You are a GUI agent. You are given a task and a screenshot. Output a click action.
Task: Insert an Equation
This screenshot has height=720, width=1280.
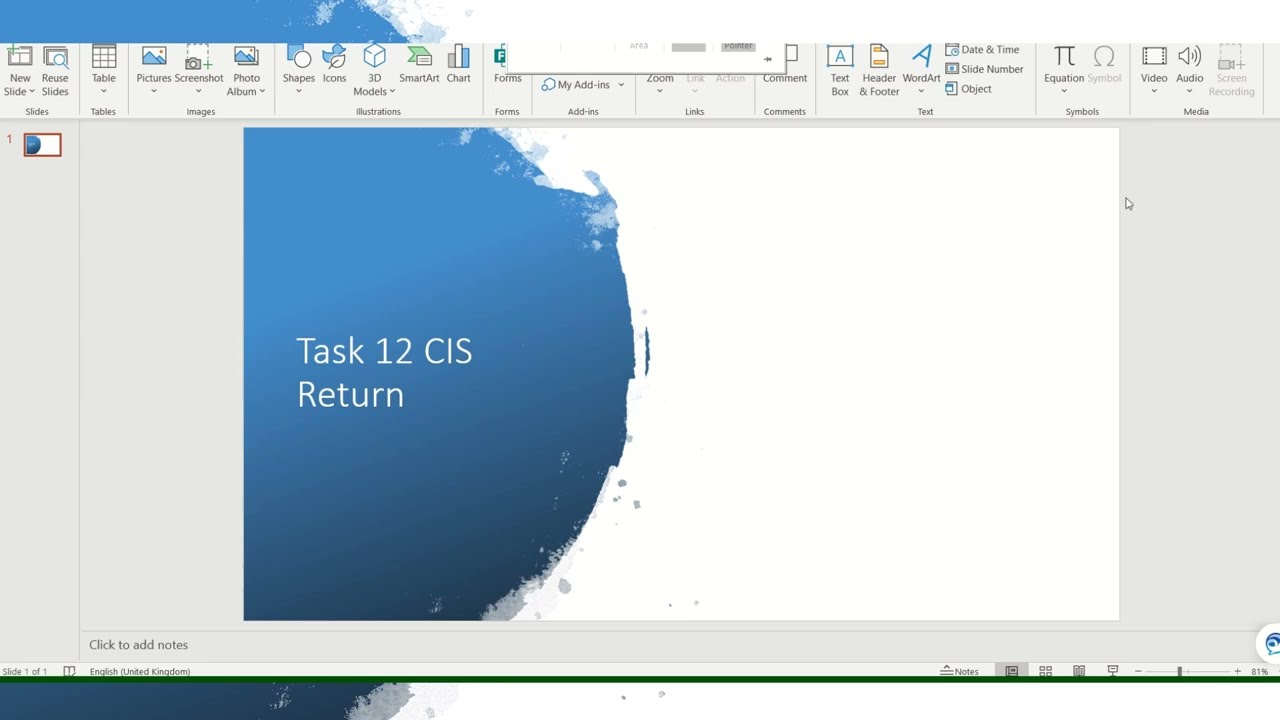coord(1064,70)
